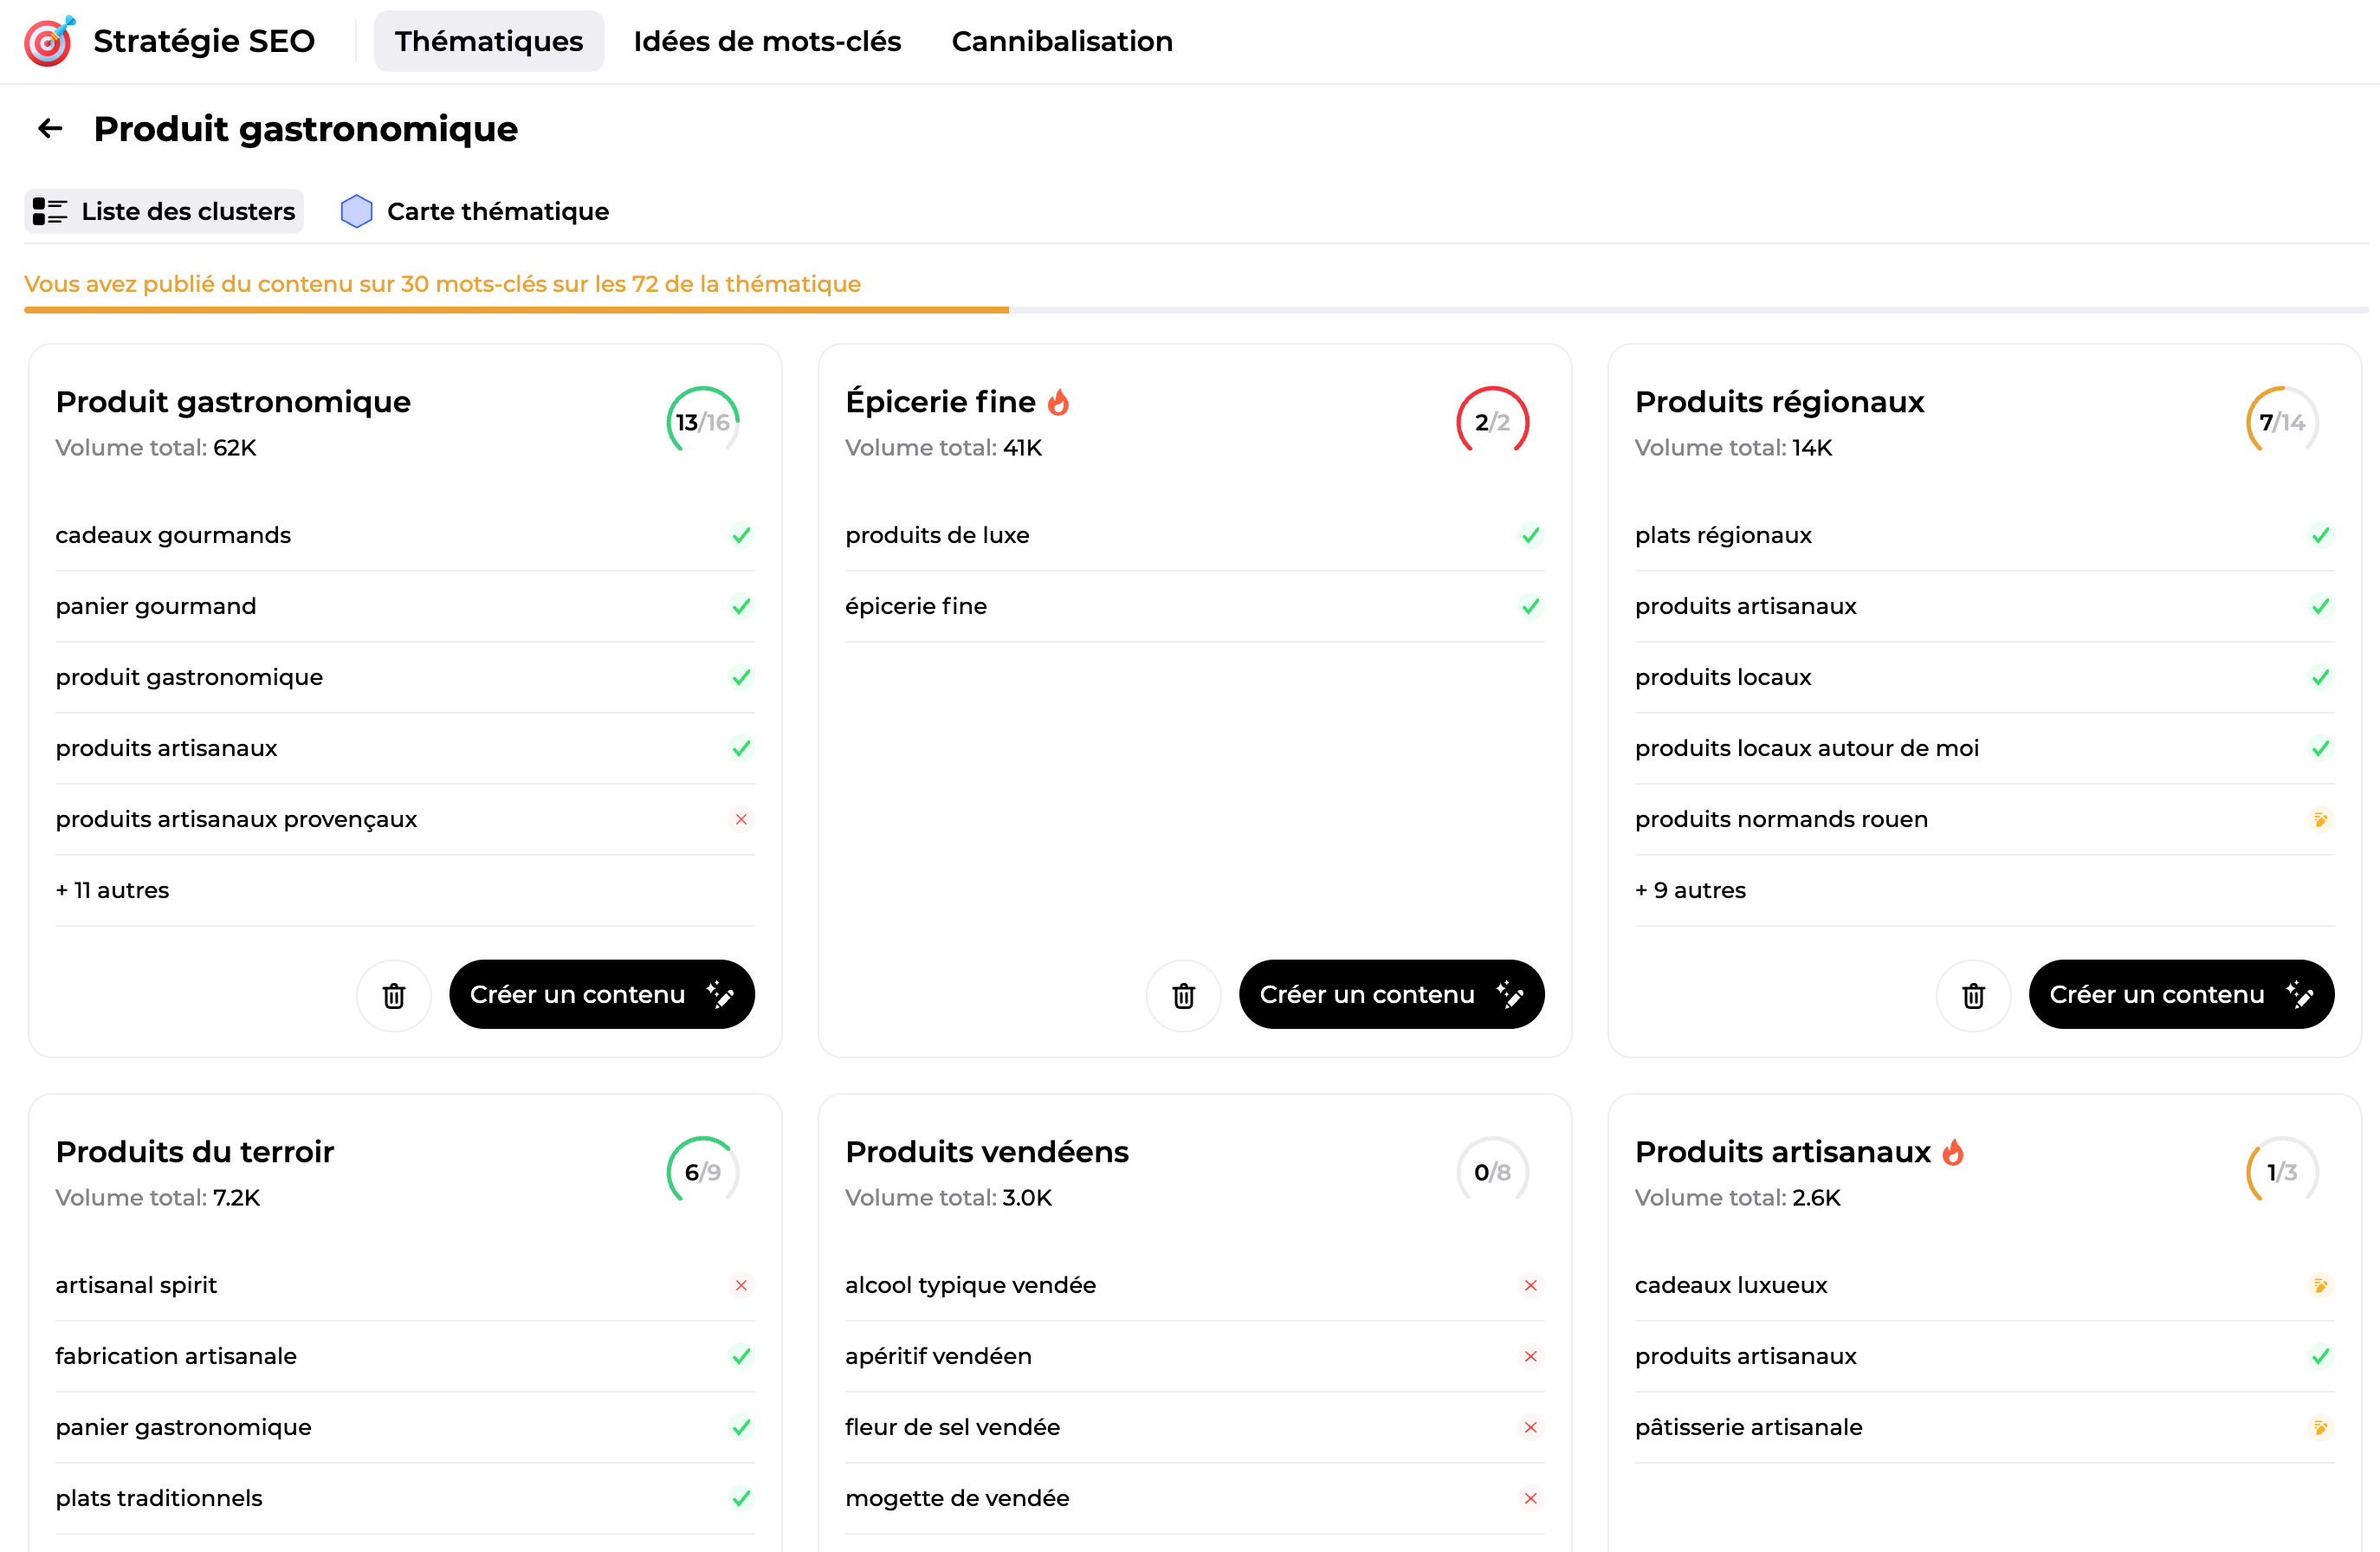Click red cross for apéritif vendéen

pyautogui.click(x=1530, y=1356)
